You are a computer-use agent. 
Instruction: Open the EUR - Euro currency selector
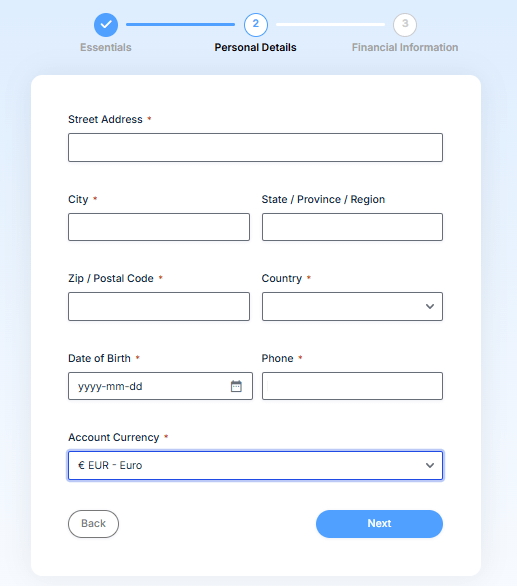(255, 465)
